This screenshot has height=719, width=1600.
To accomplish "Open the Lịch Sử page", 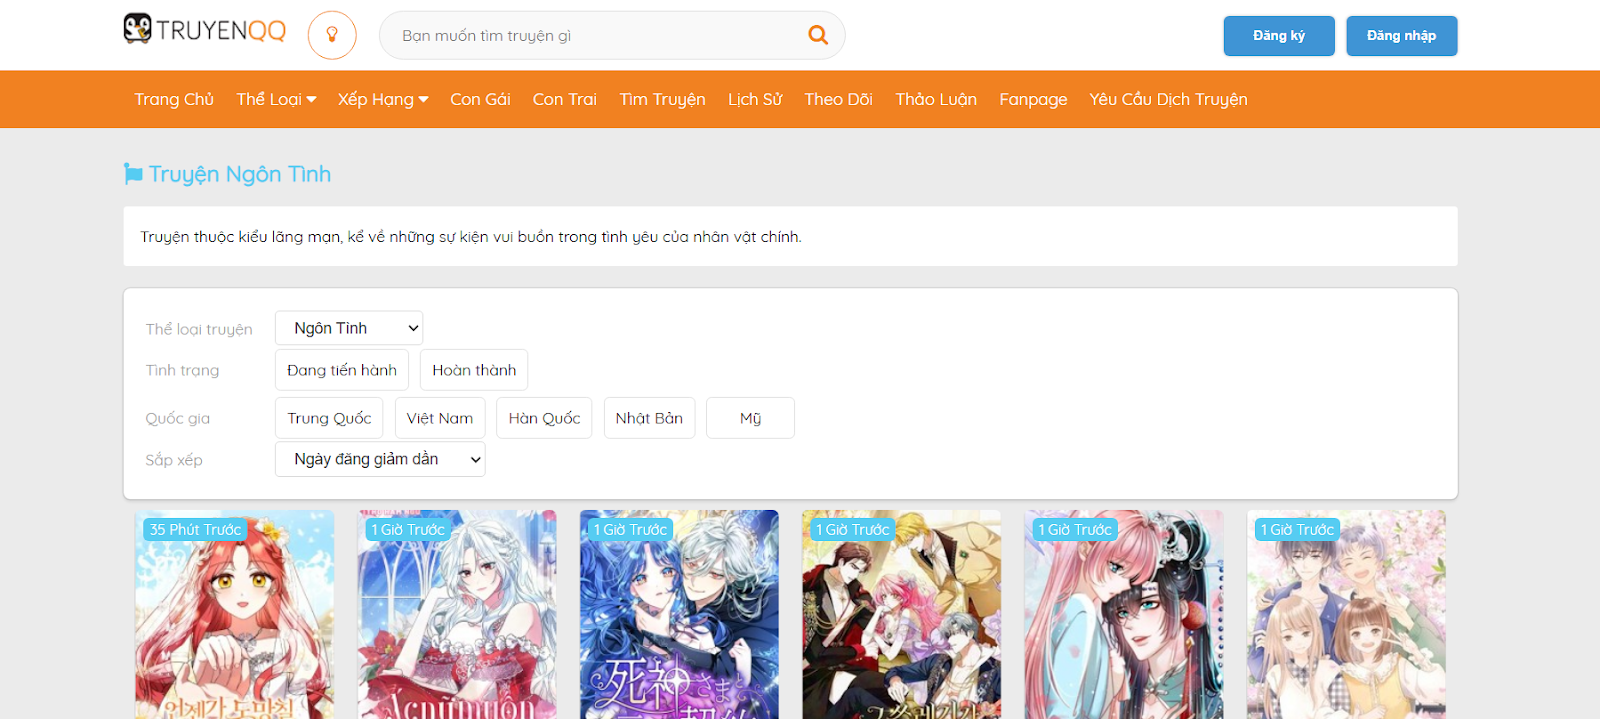I will (x=755, y=99).
